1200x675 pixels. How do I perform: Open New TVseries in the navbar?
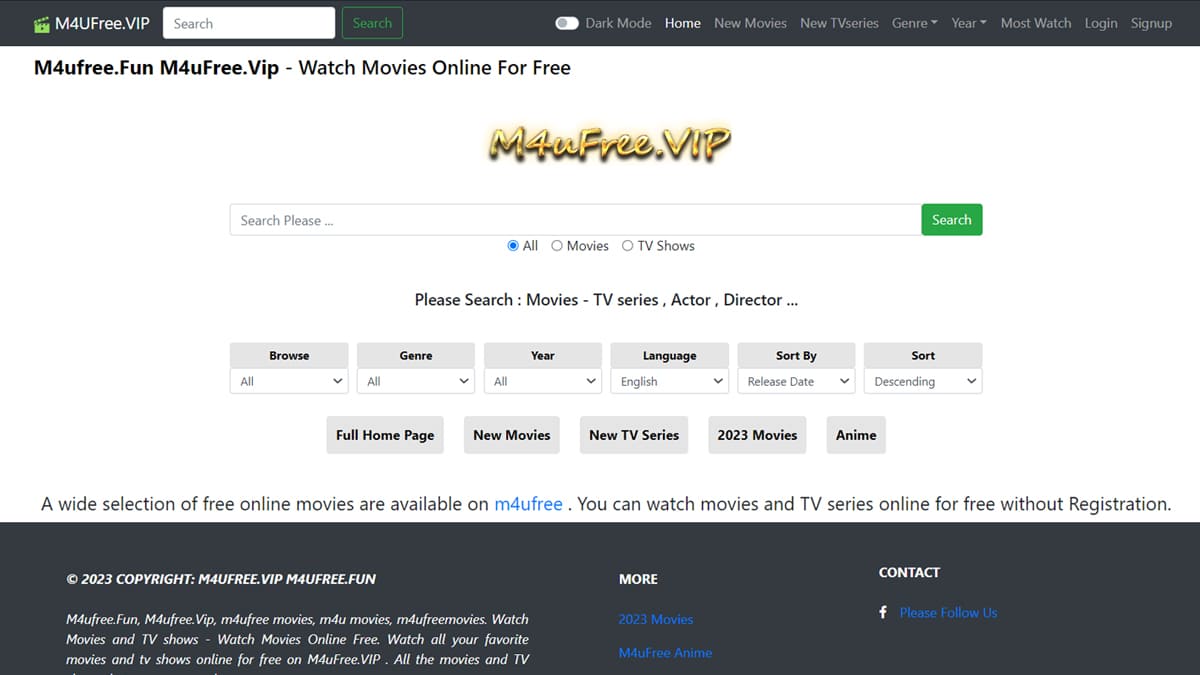[x=839, y=23]
